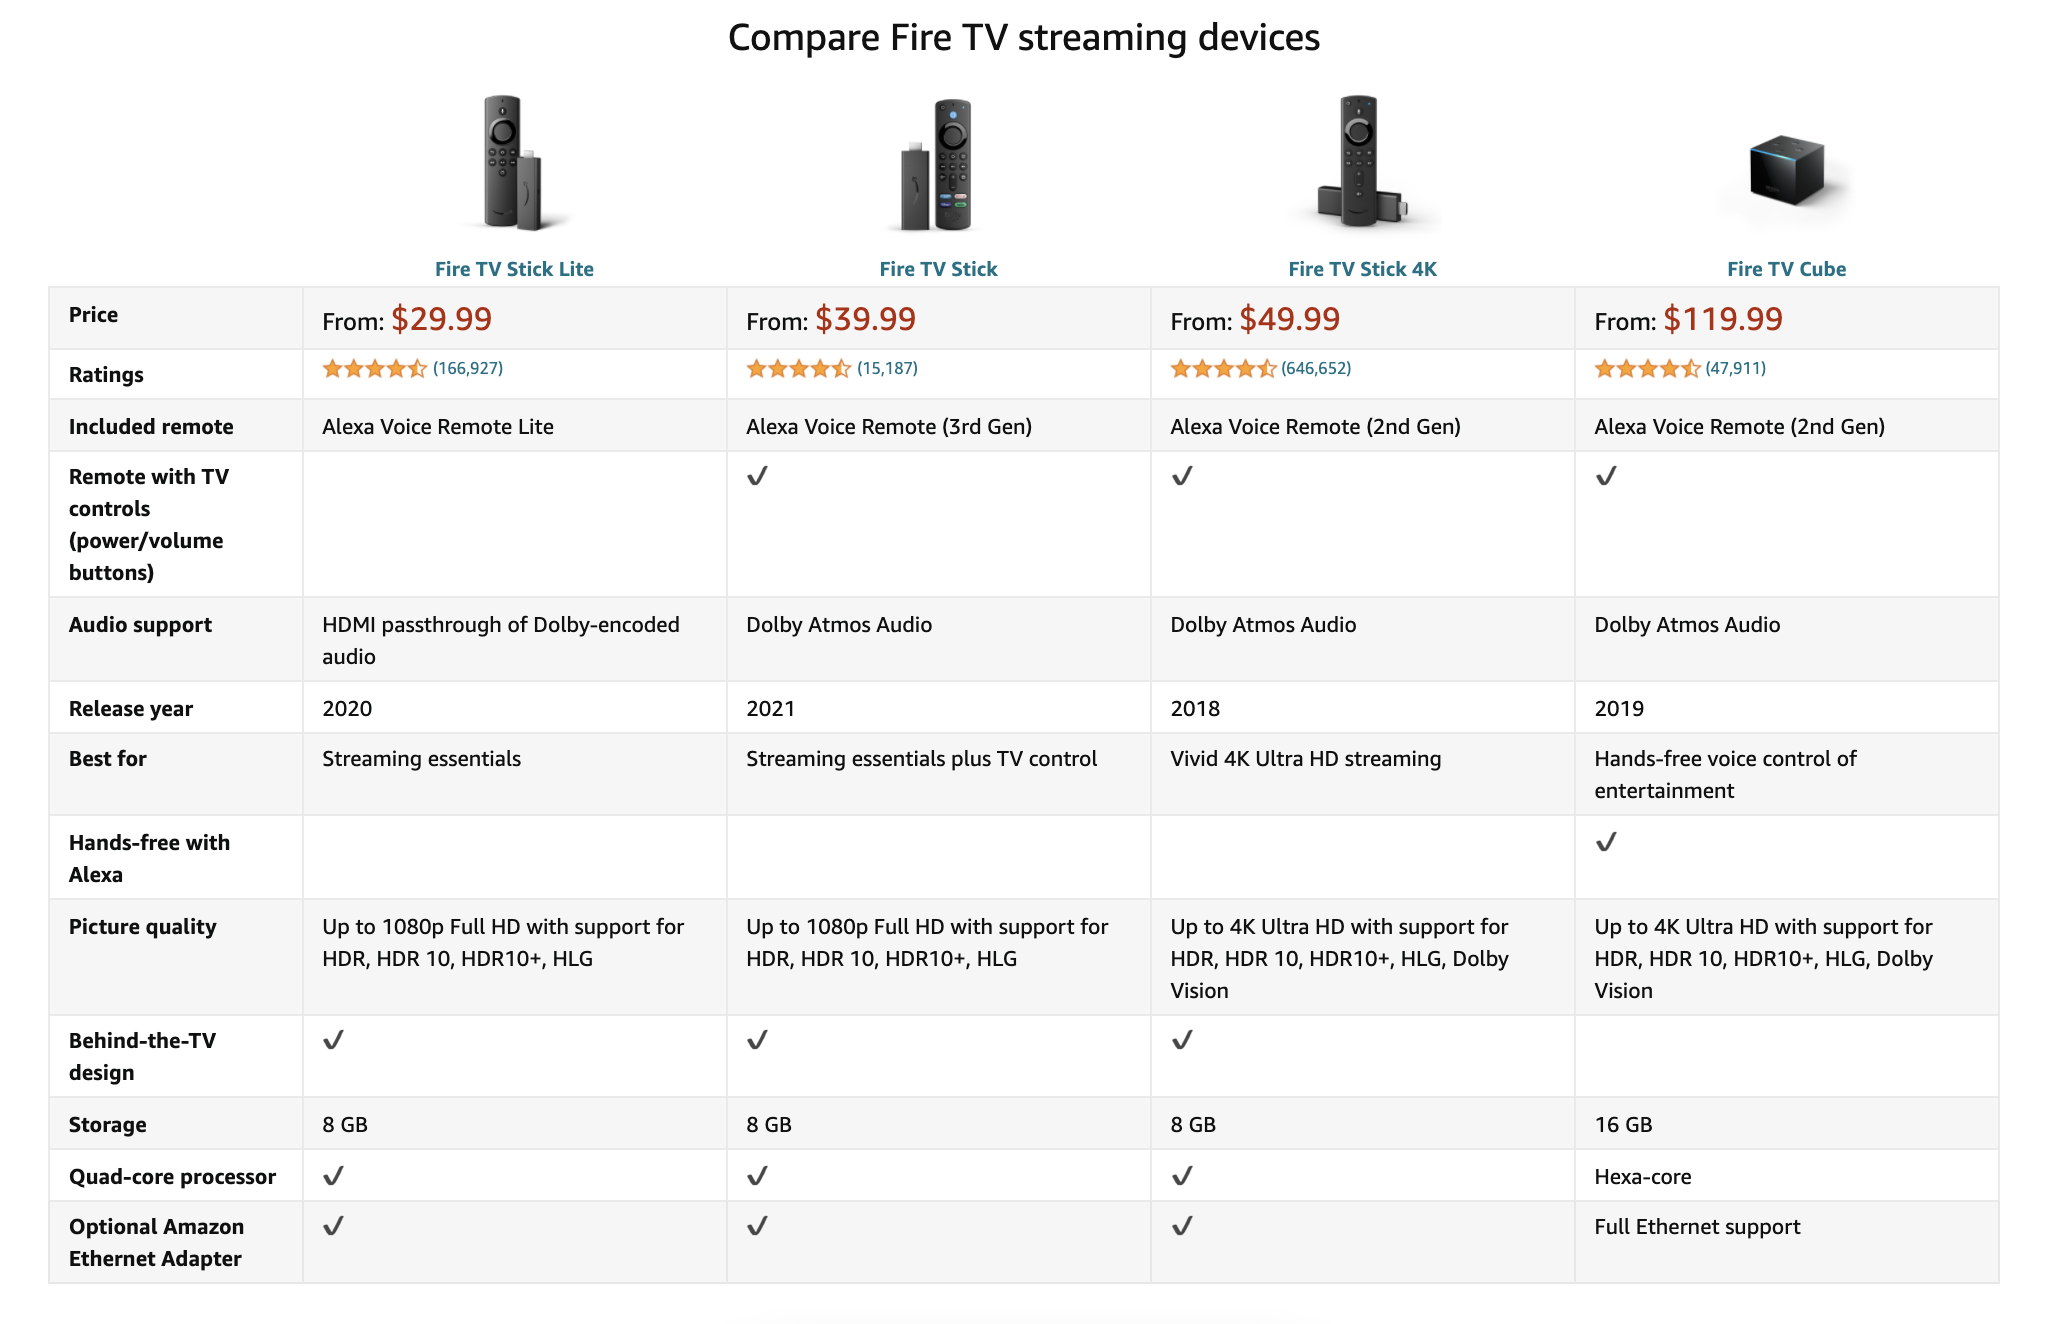Open the Fire TV Cube link
Viewport: 2052px width, 1324px height.
tap(1786, 269)
